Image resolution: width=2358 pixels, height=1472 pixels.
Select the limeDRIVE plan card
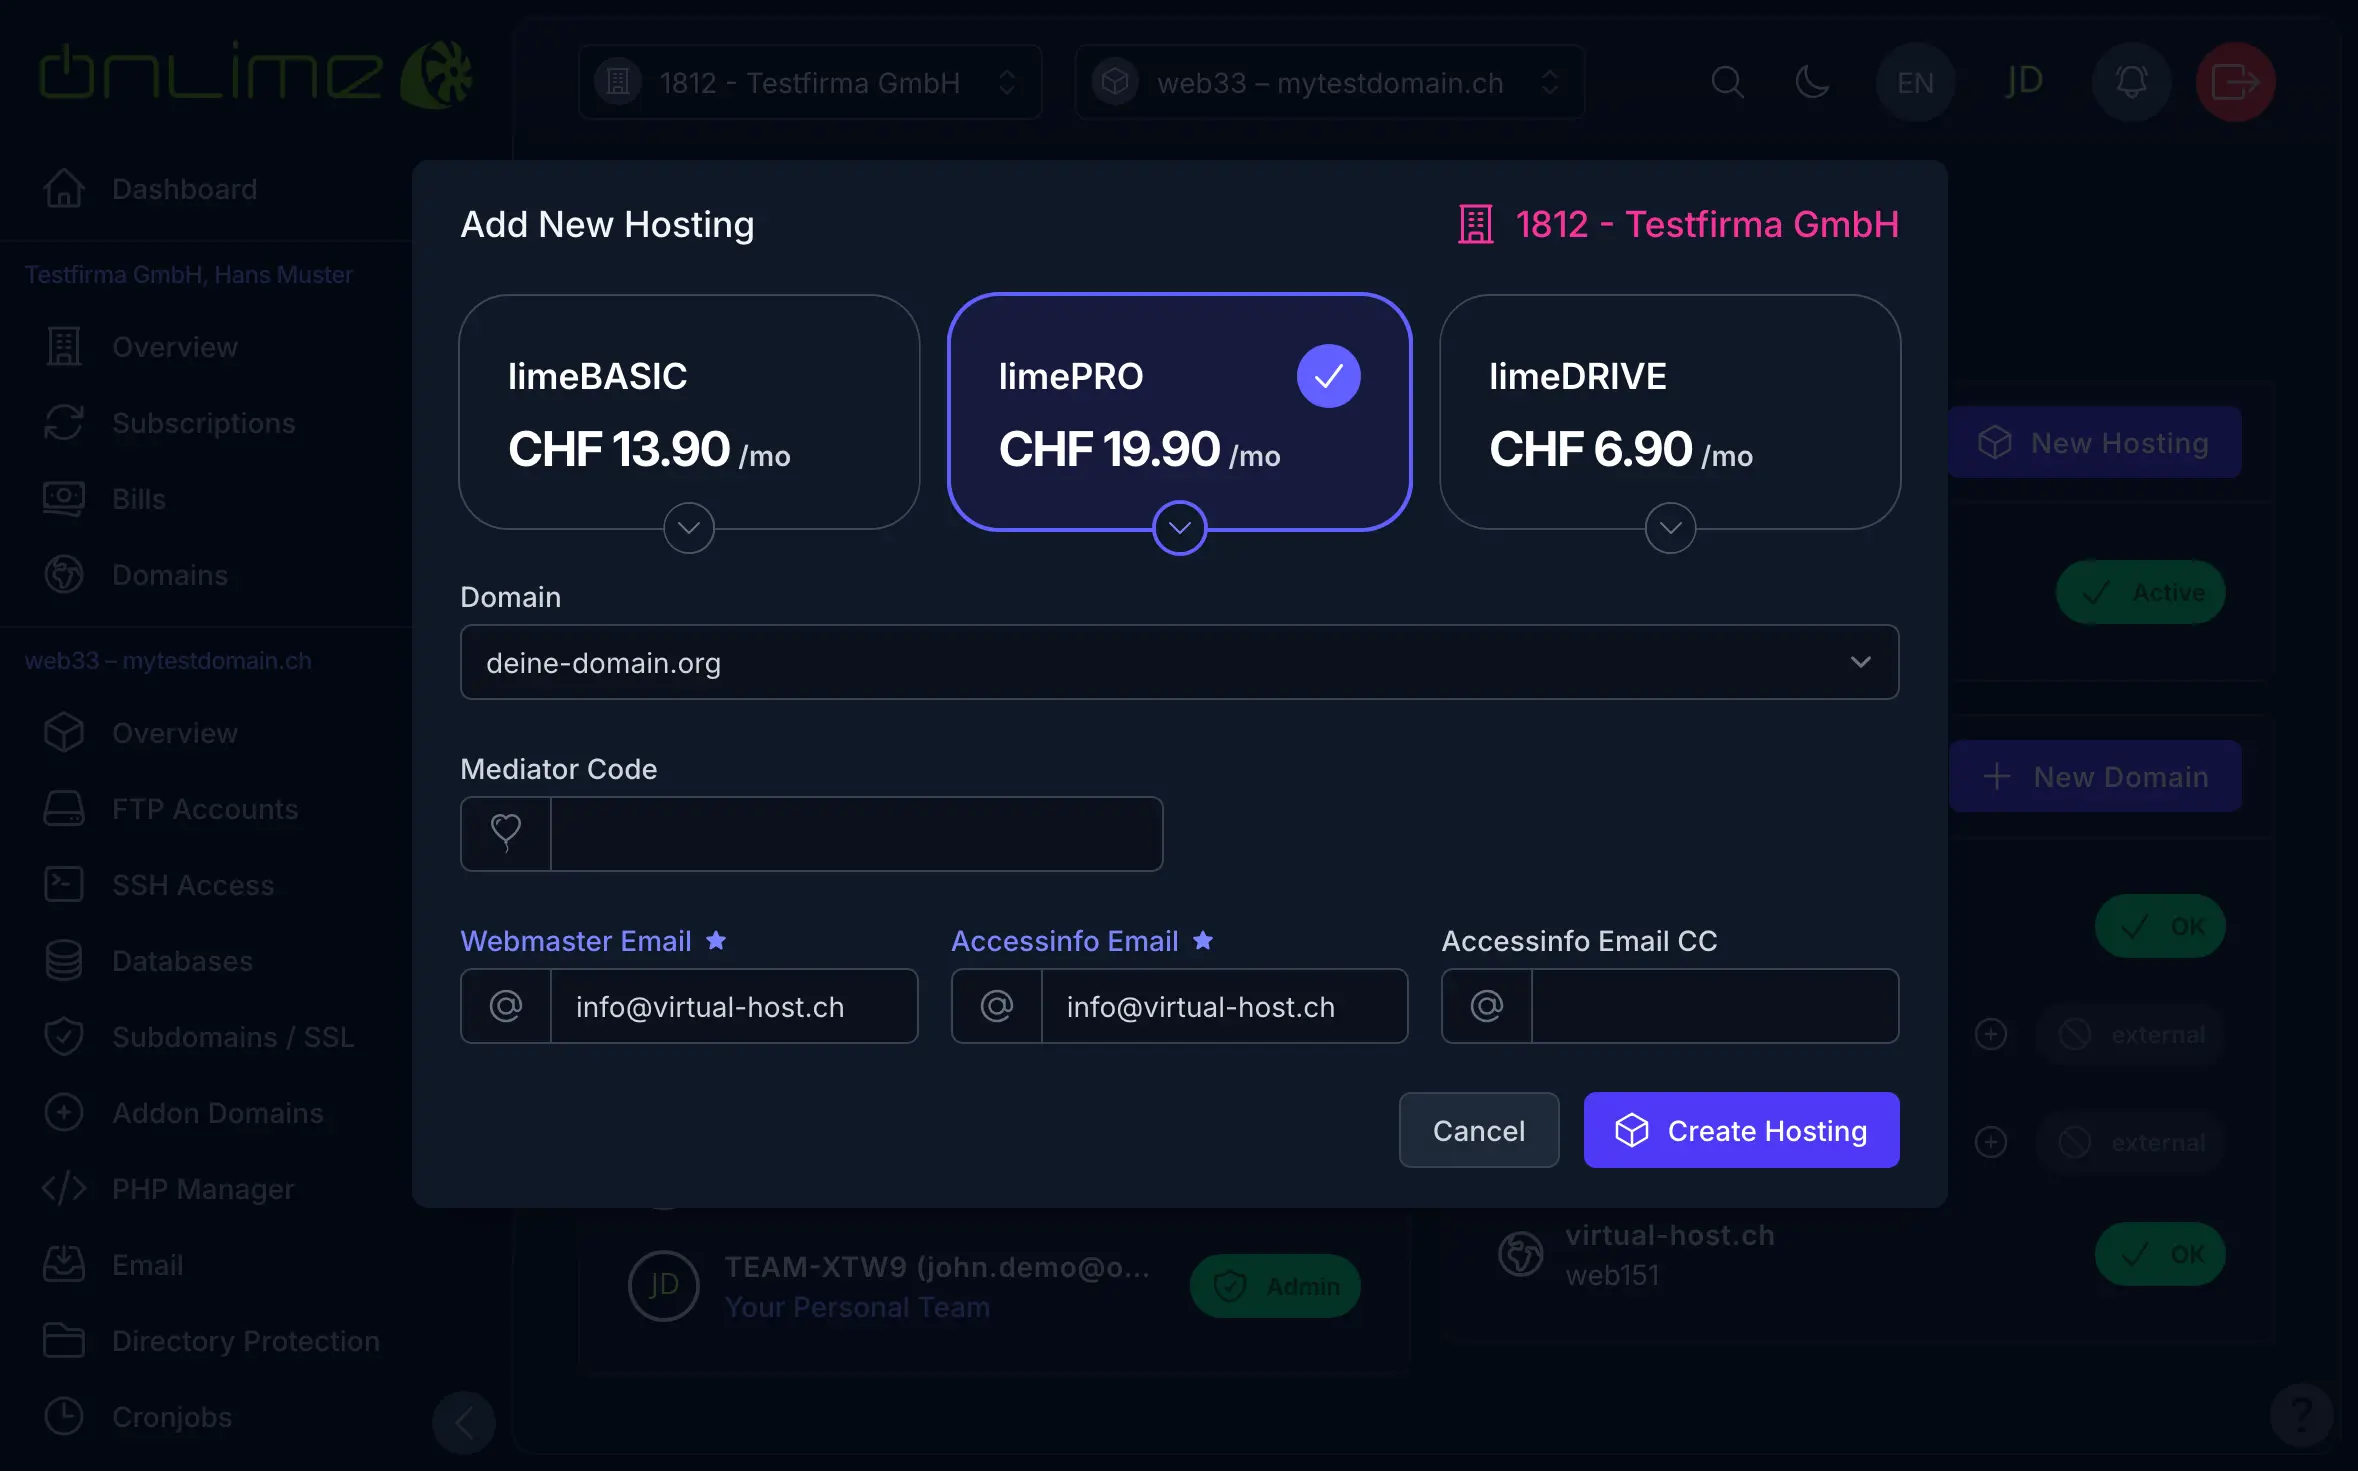(1669, 410)
